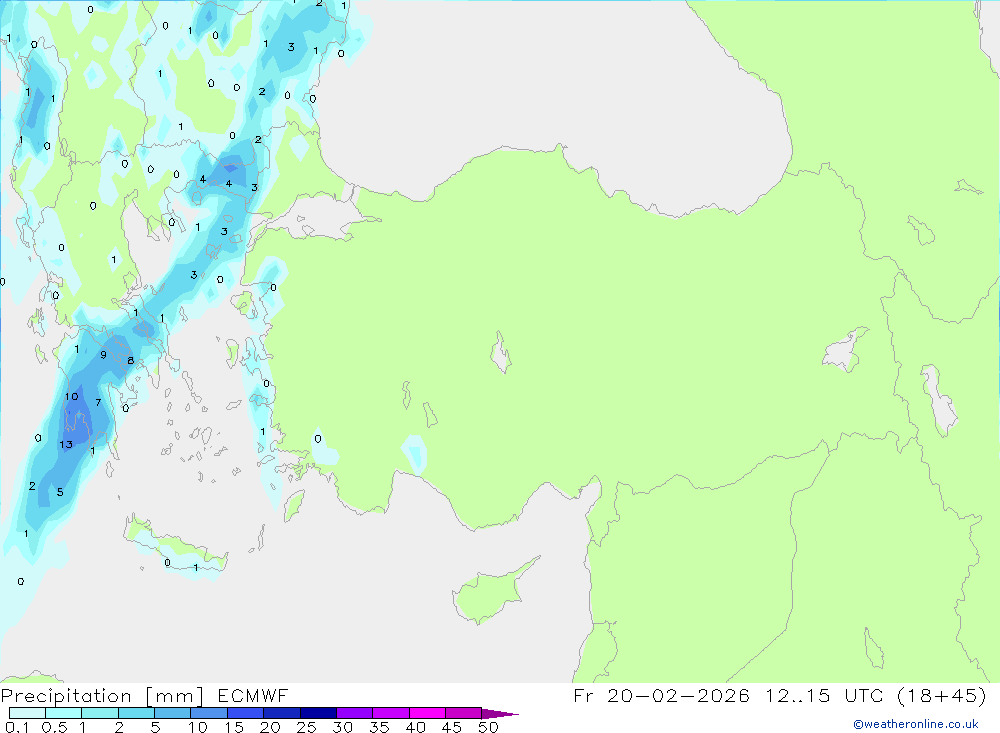Pick the 0.1–0.5 mm legend color swatch
Viewport: 1000px width, 733px height.
(x=27, y=713)
